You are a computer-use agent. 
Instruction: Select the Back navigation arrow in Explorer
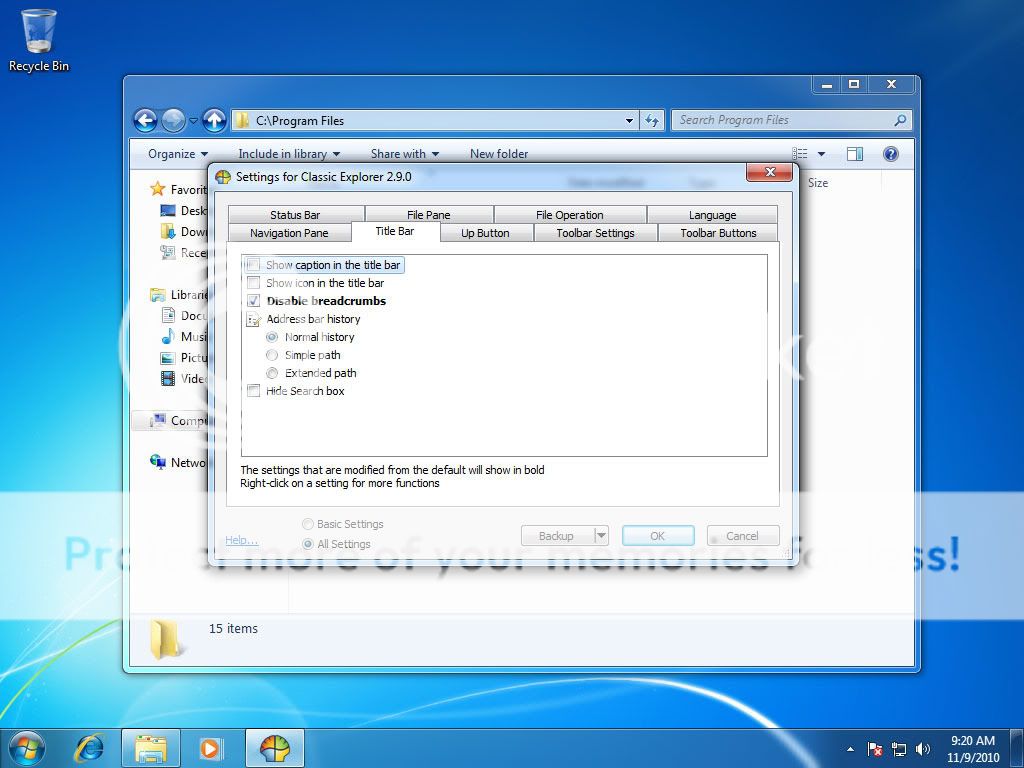coord(146,120)
